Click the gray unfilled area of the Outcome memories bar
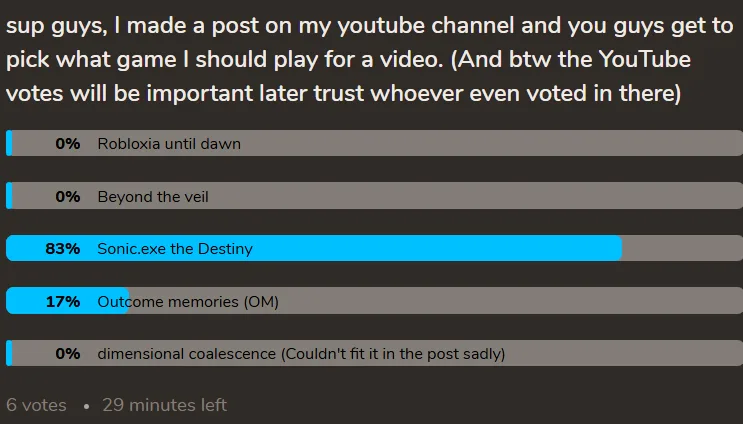This screenshot has width=743, height=424. [x=500, y=301]
